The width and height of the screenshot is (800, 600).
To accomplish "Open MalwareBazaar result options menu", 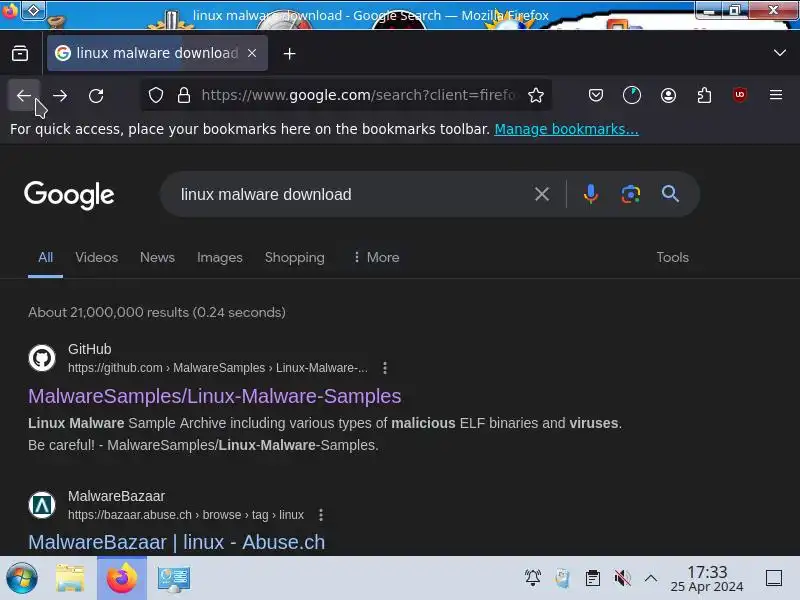I will (x=321, y=515).
